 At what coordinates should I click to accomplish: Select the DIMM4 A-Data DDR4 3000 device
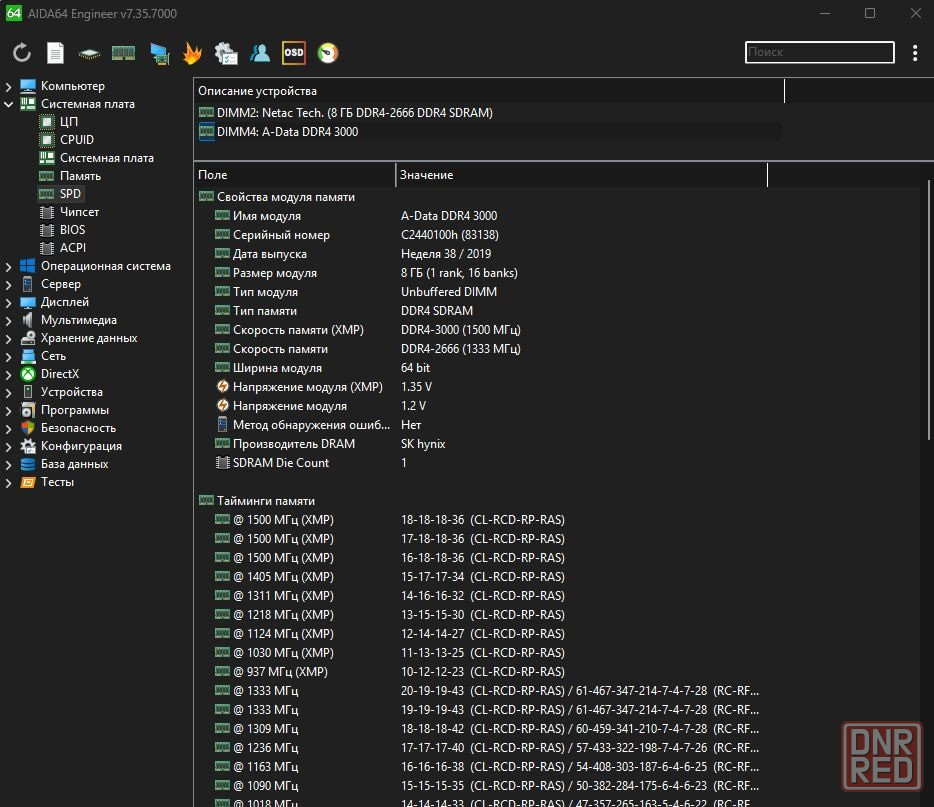tap(287, 132)
